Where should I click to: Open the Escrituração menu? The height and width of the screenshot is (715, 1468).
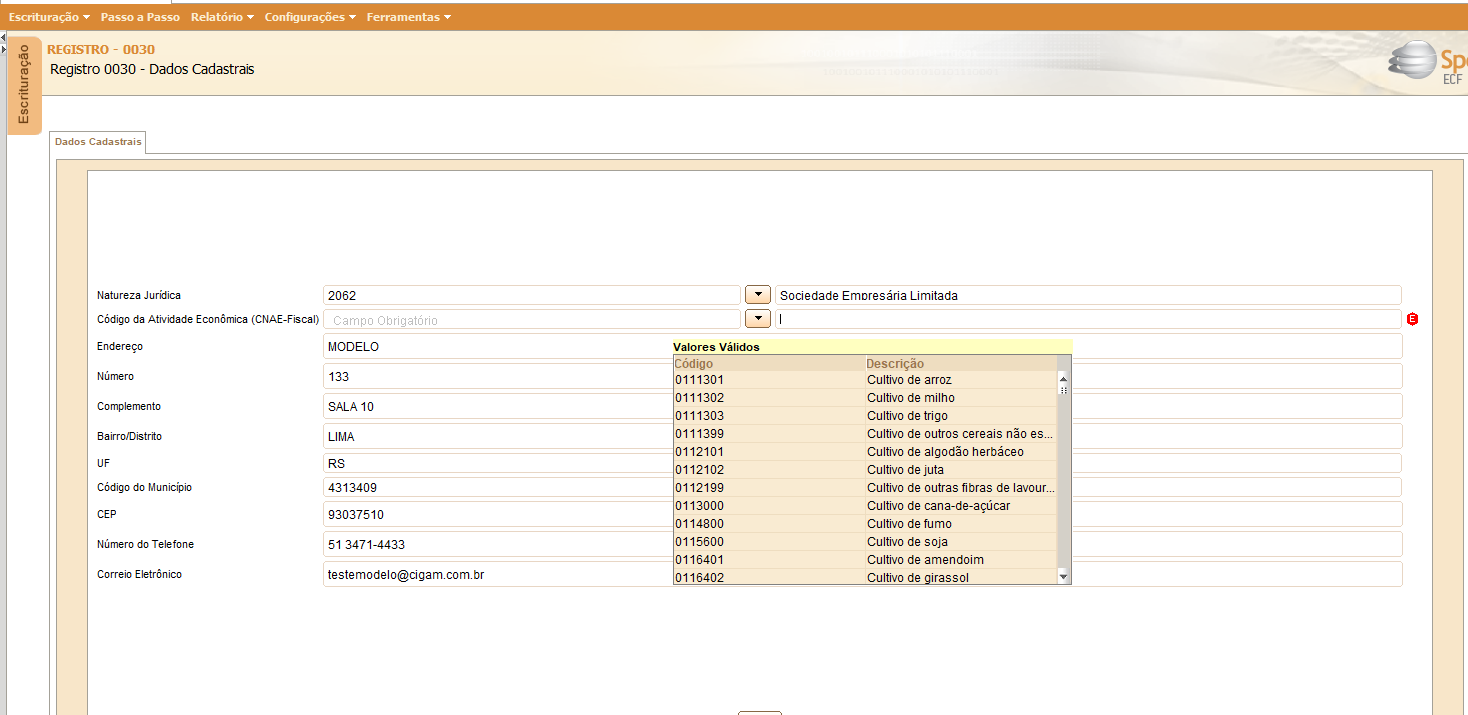click(49, 17)
